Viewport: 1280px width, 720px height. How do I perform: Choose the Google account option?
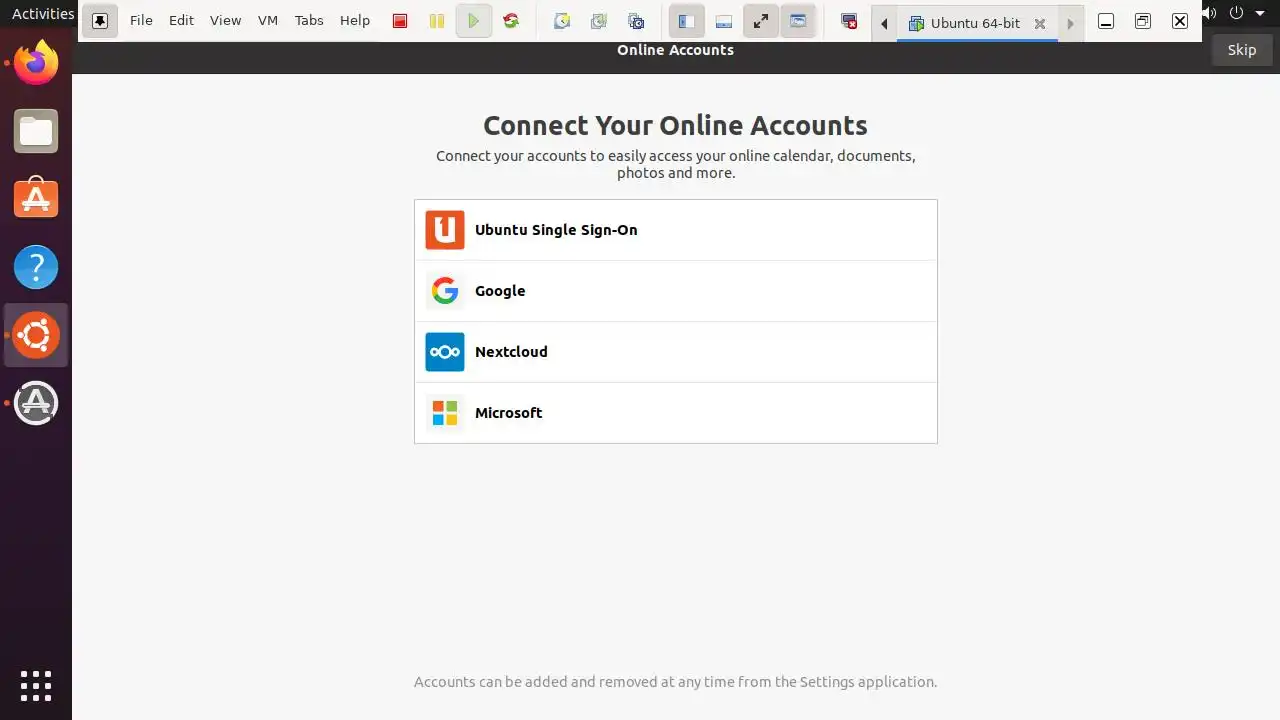676,291
